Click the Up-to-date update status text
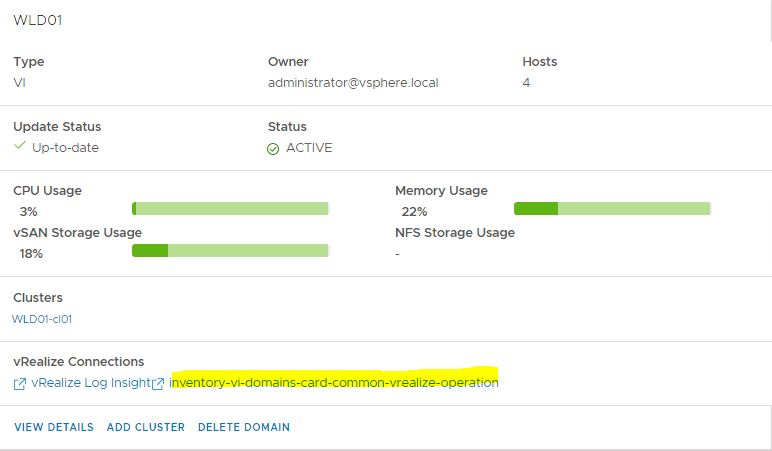 click(x=65, y=148)
